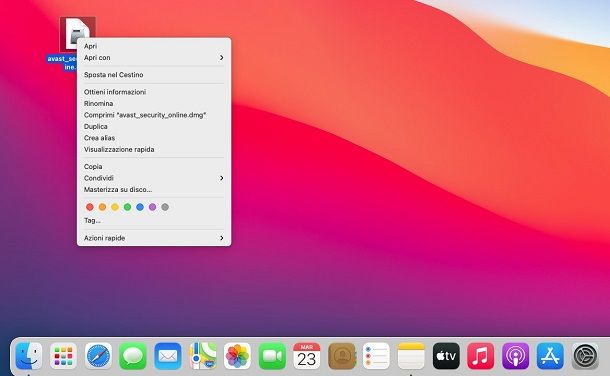Apply the purple tag color
The width and height of the screenshot is (610, 376).
pos(152,207)
